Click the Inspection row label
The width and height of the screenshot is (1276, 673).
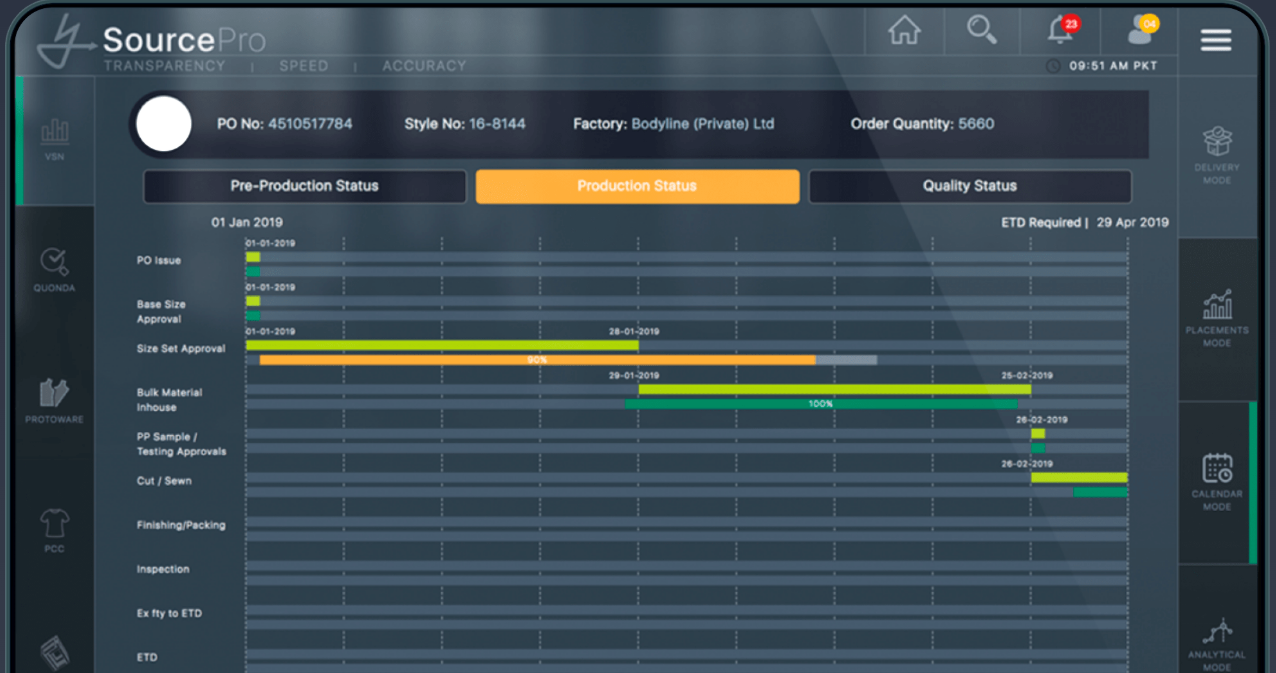163,569
